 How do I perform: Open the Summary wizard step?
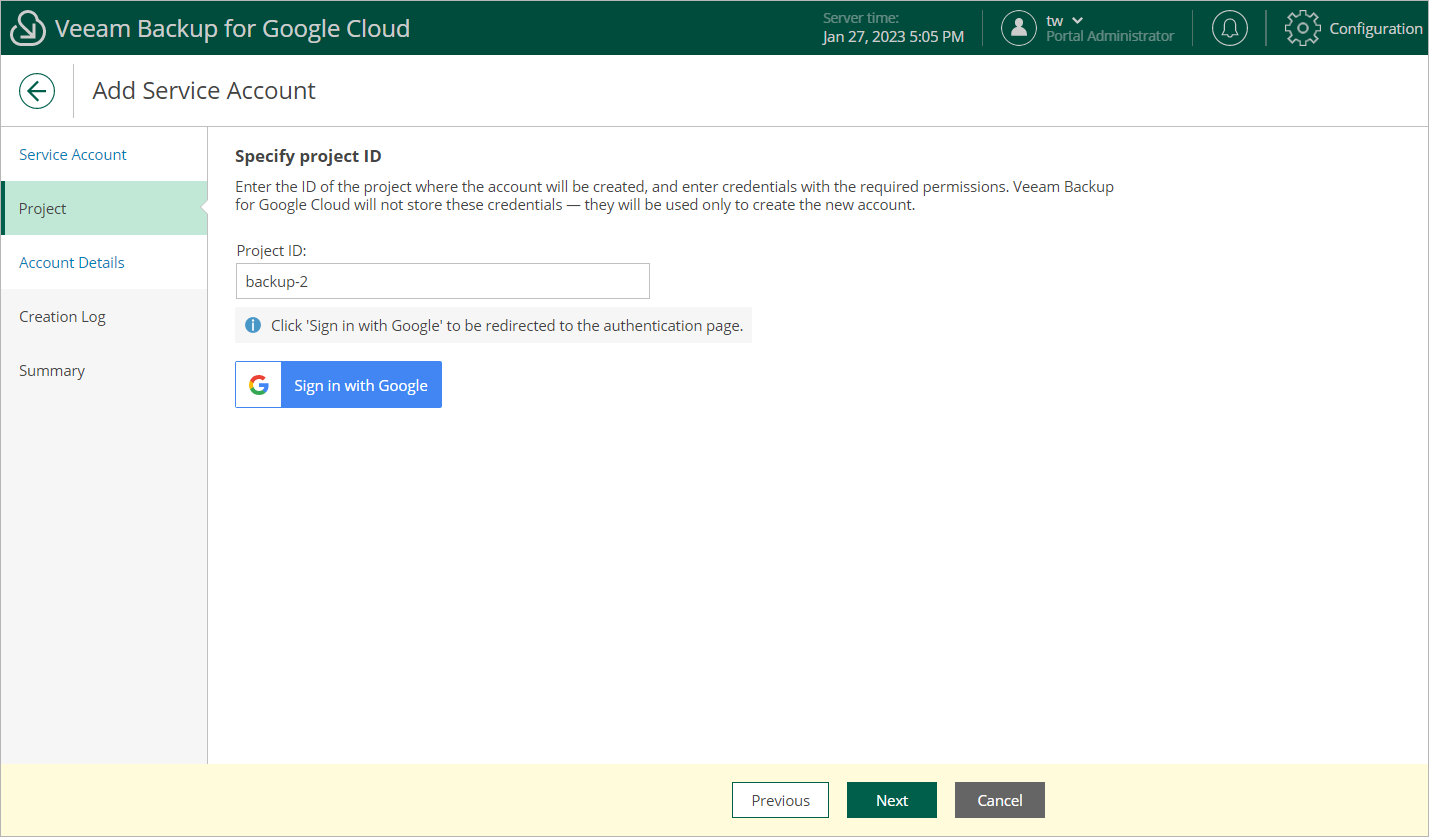(x=52, y=371)
